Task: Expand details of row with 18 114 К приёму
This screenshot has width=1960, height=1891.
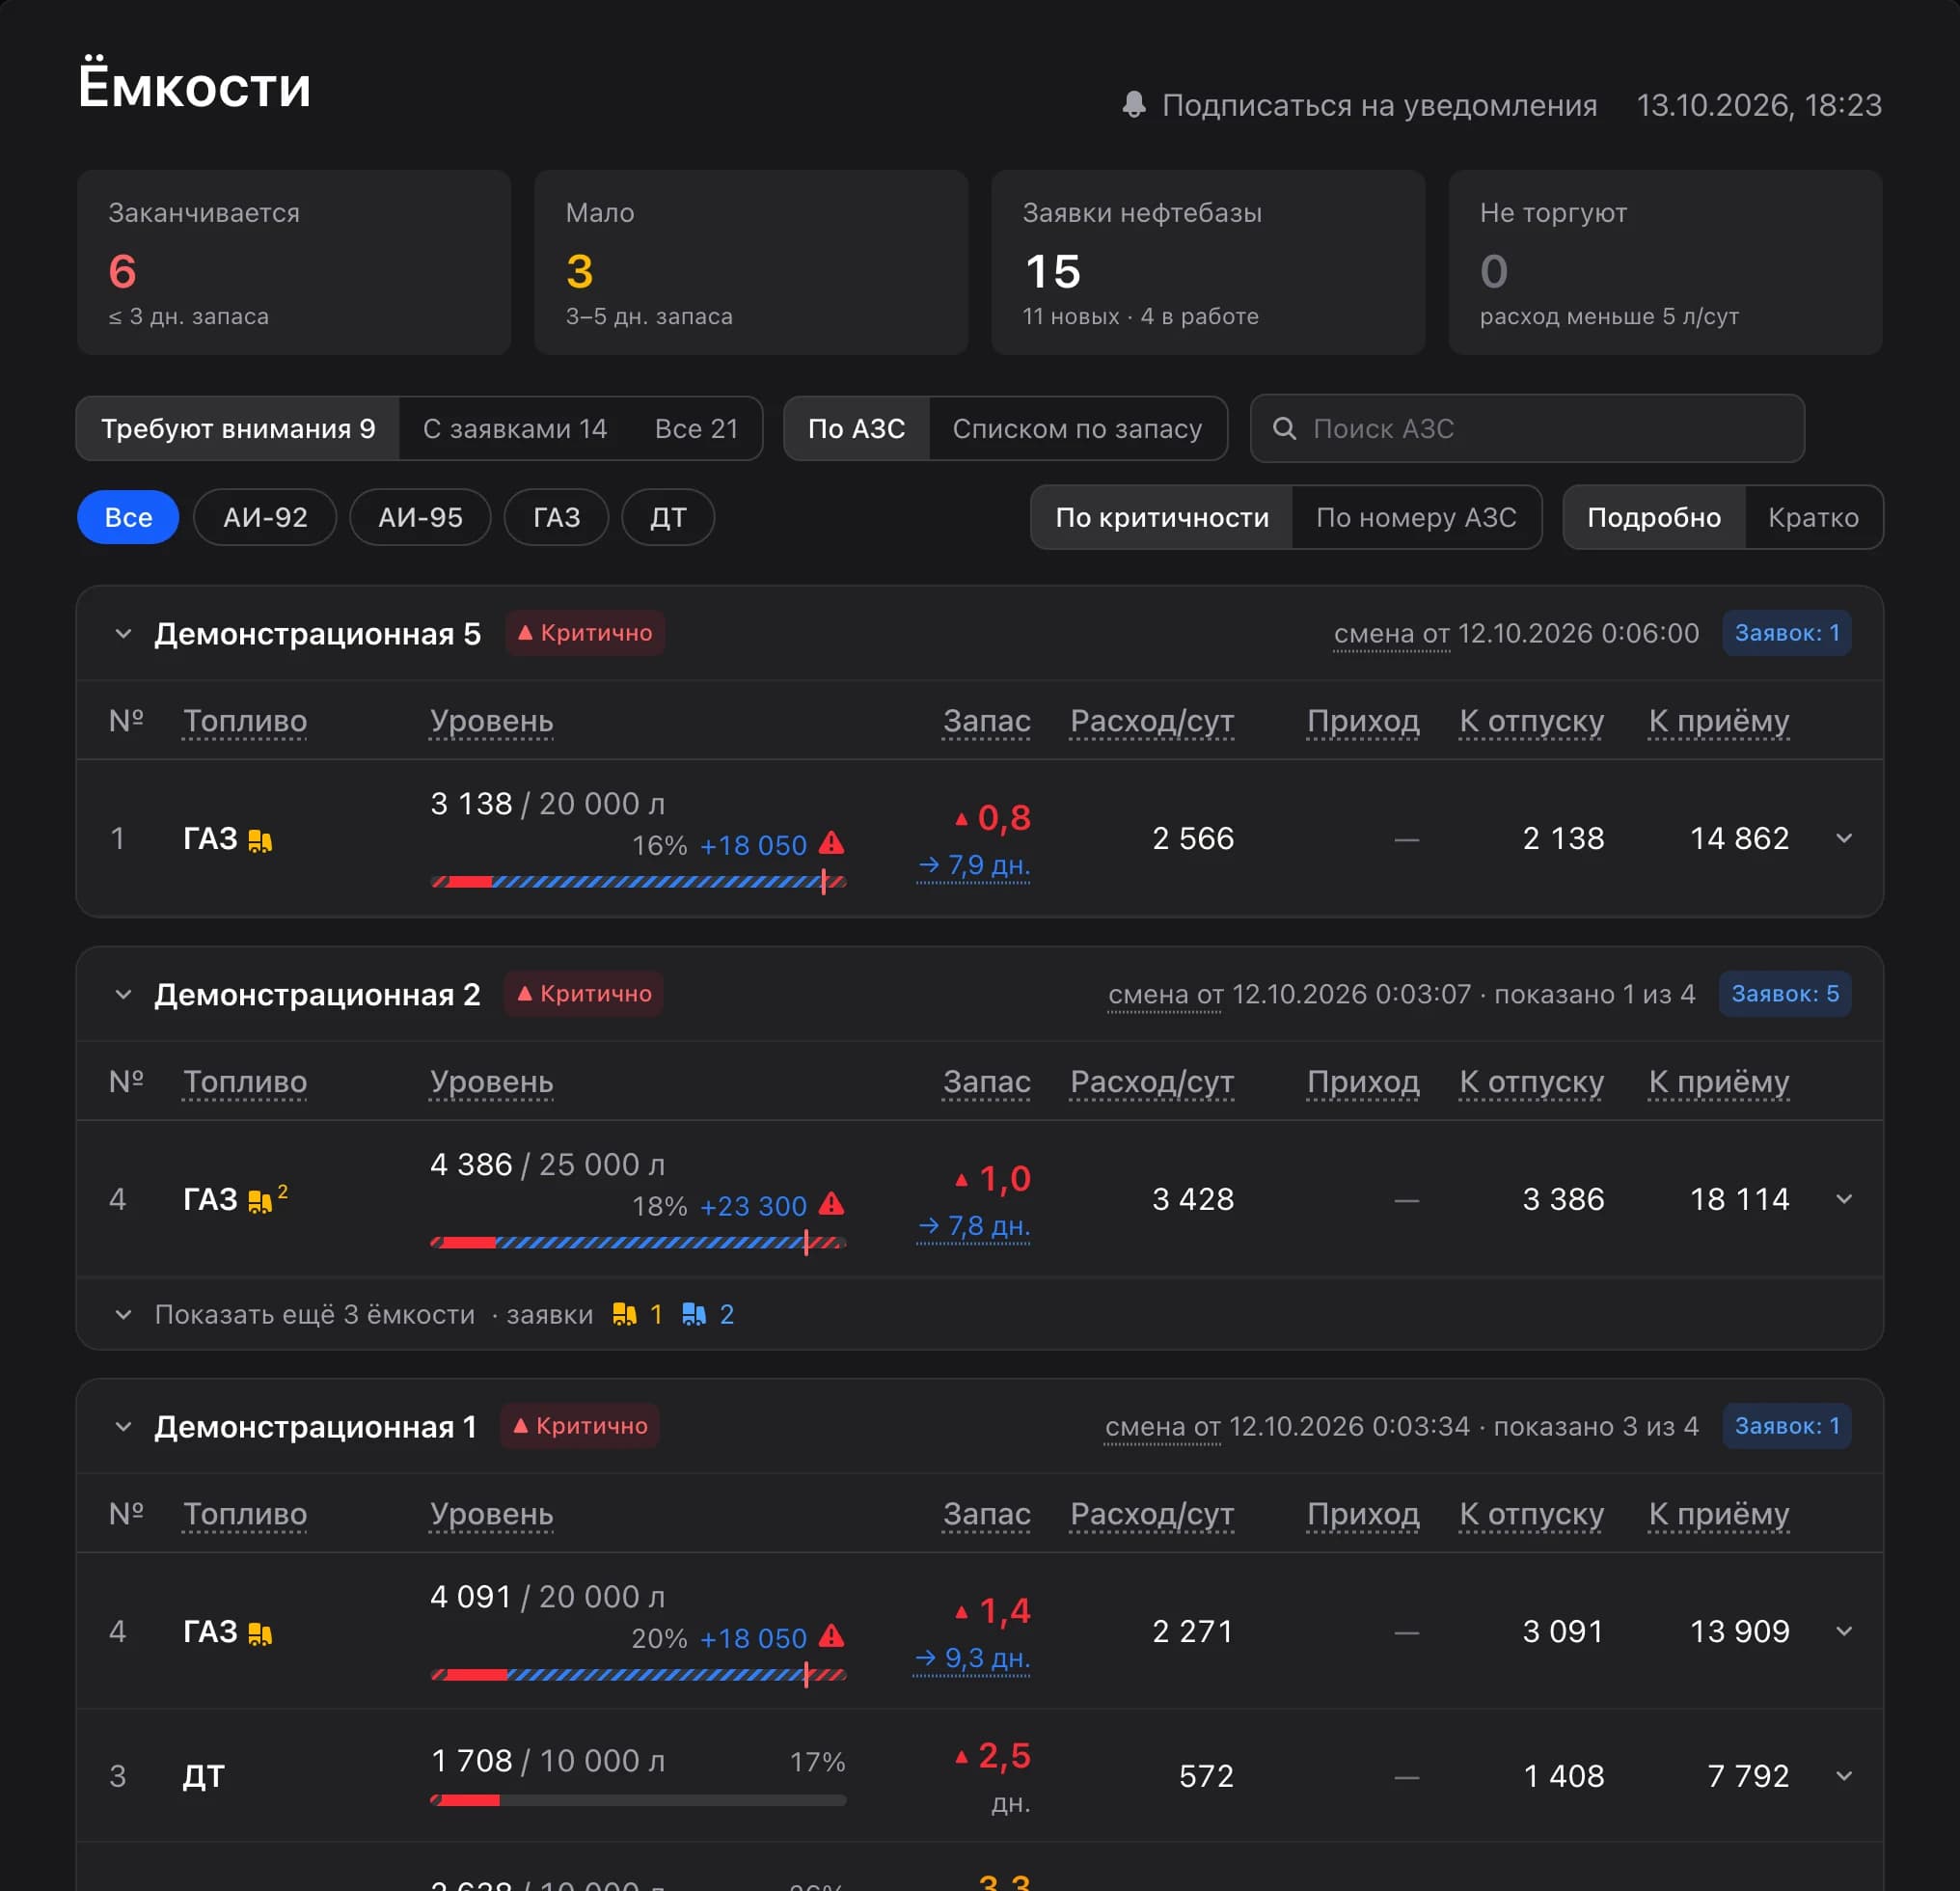Action: [x=1844, y=1199]
